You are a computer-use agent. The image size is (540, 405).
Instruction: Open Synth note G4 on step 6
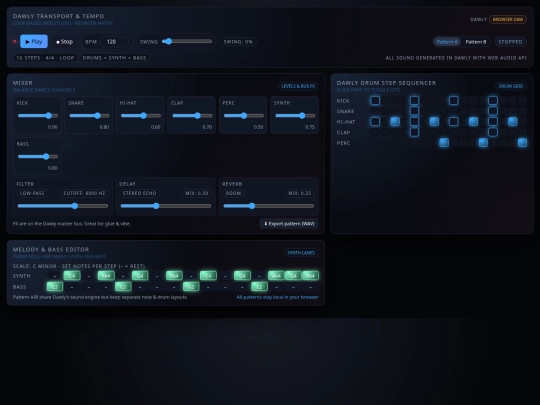(x=140, y=276)
